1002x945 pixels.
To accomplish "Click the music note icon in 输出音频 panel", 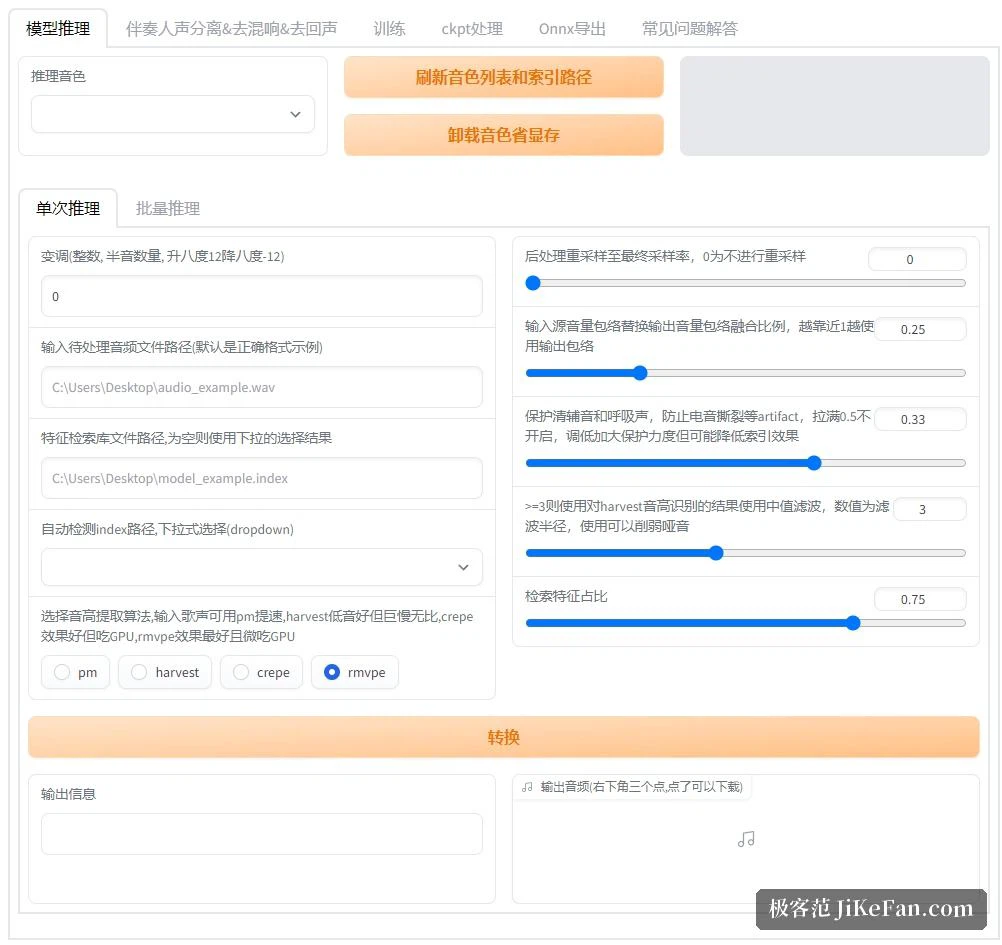I will pyautogui.click(x=746, y=839).
